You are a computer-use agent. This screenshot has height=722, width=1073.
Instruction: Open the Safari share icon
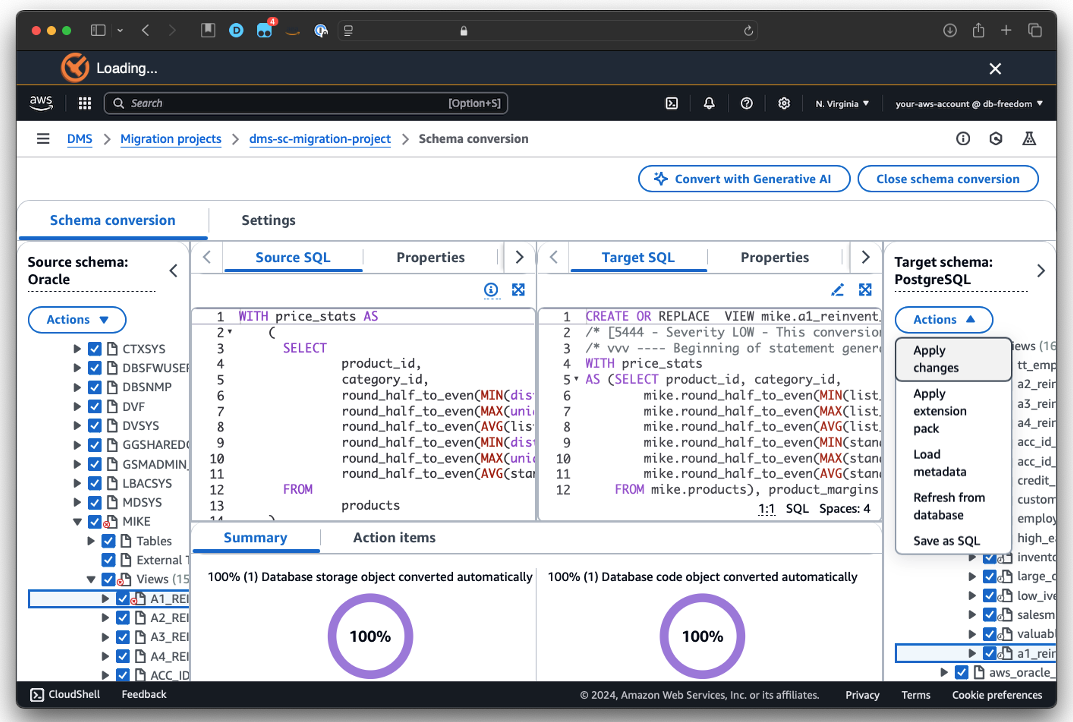click(979, 30)
